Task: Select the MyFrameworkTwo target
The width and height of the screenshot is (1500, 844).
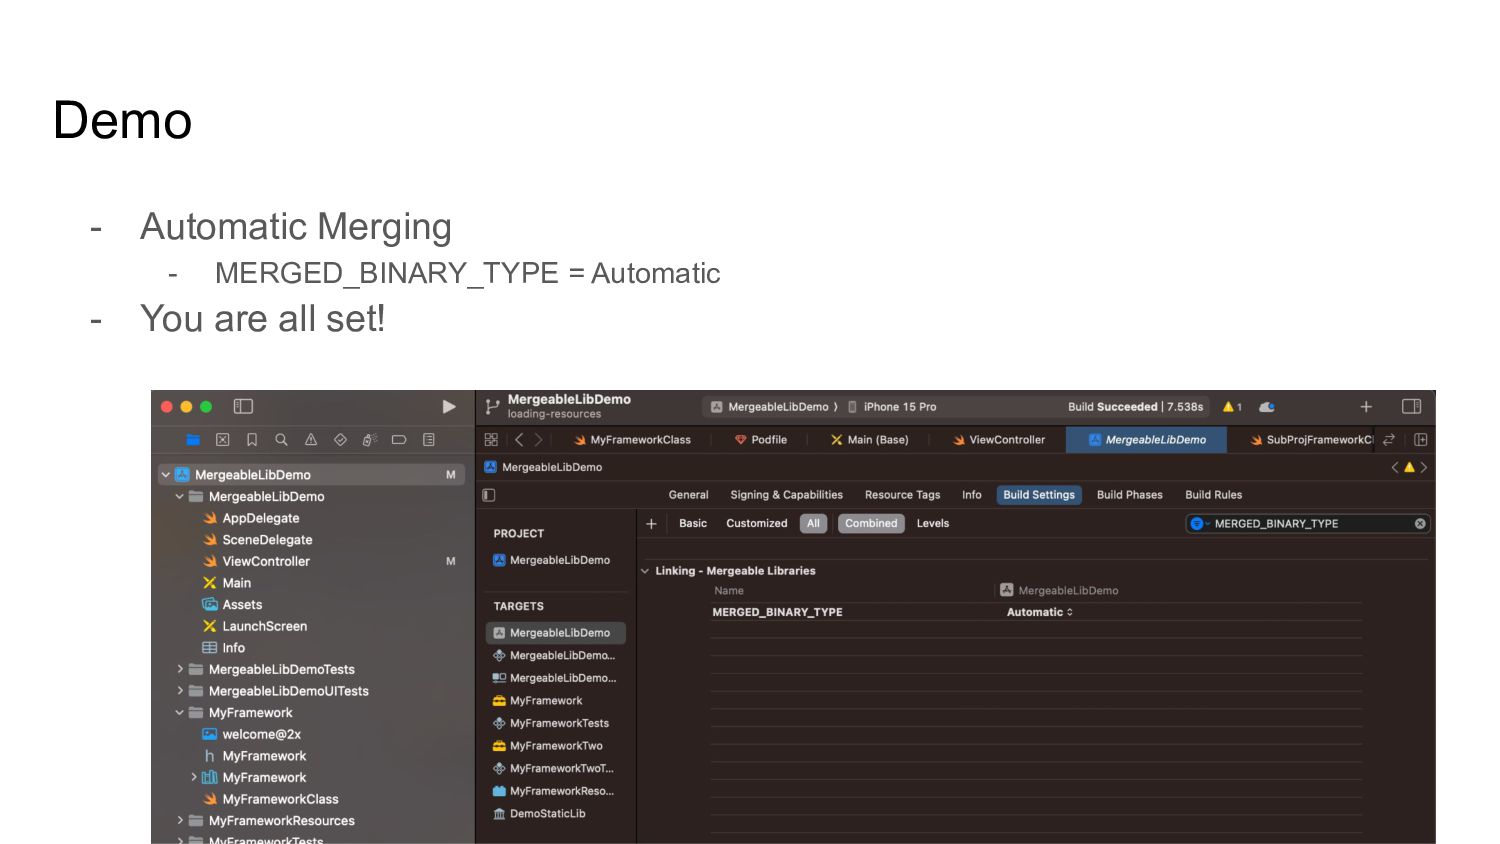Action: [556, 746]
